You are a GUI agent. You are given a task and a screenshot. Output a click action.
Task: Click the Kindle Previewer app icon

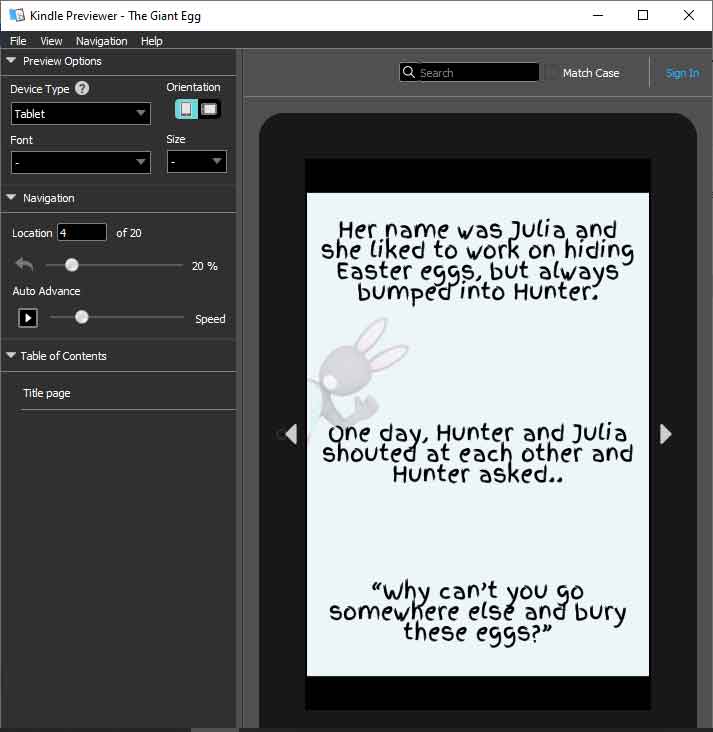pos(17,15)
